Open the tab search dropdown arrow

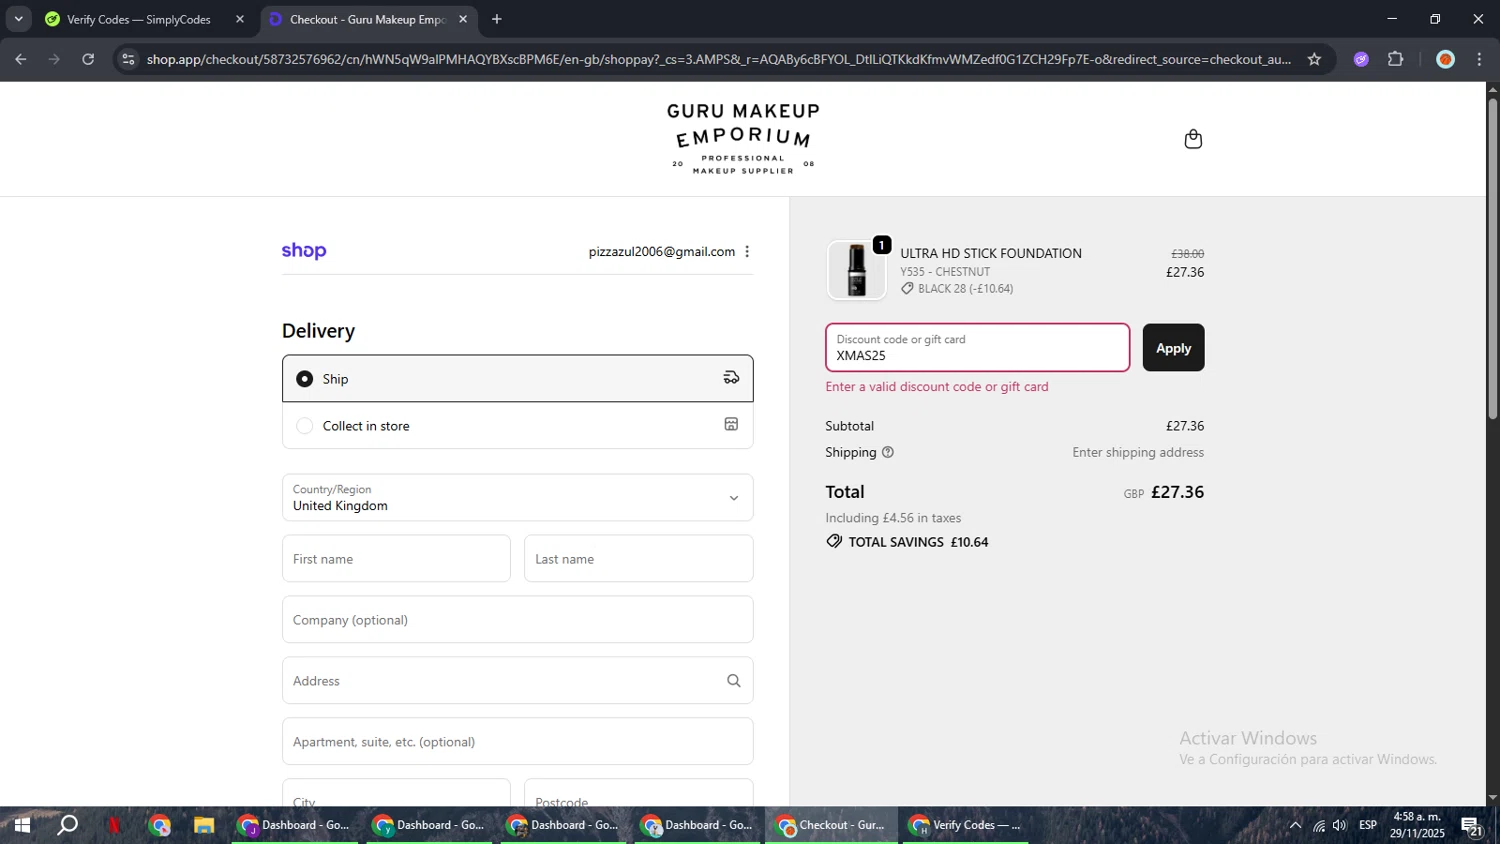[18, 19]
